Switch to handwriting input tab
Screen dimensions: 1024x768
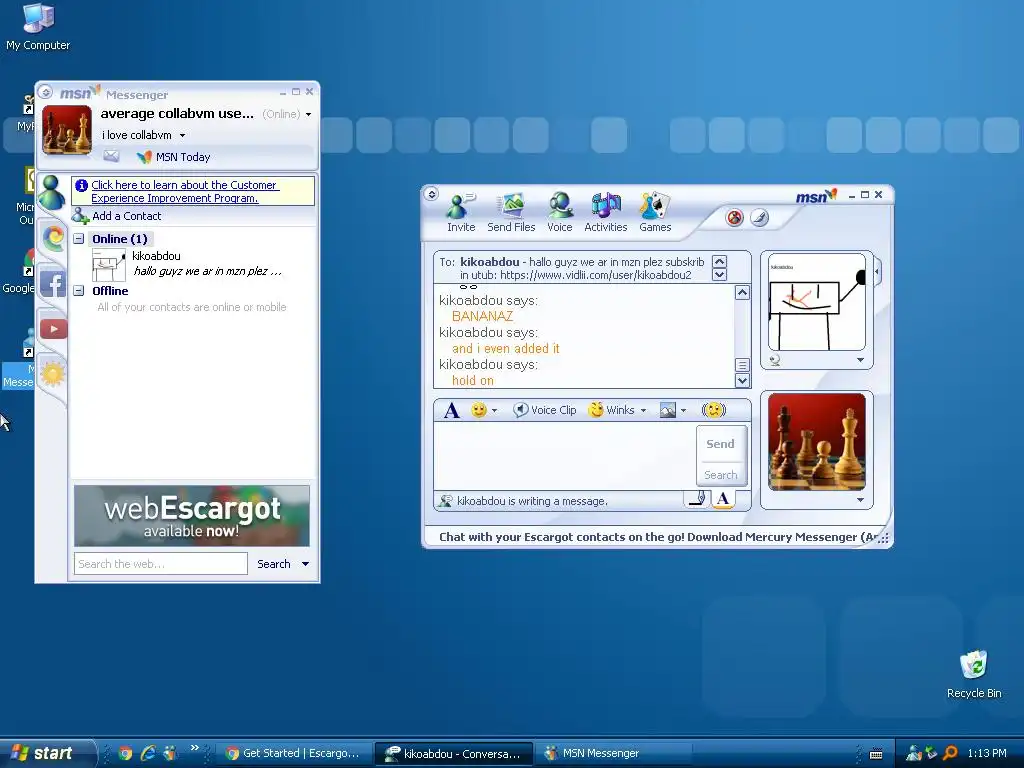(698, 500)
